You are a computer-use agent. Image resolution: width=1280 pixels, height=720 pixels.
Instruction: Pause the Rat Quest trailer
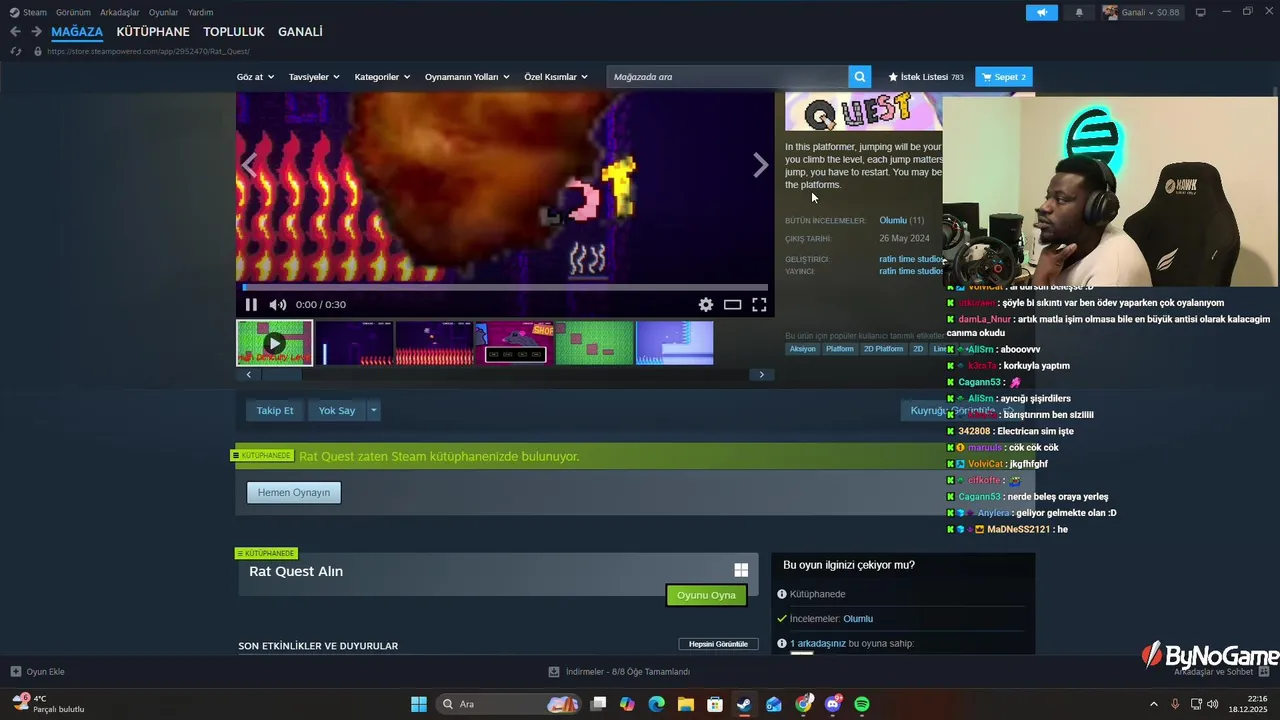251,305
